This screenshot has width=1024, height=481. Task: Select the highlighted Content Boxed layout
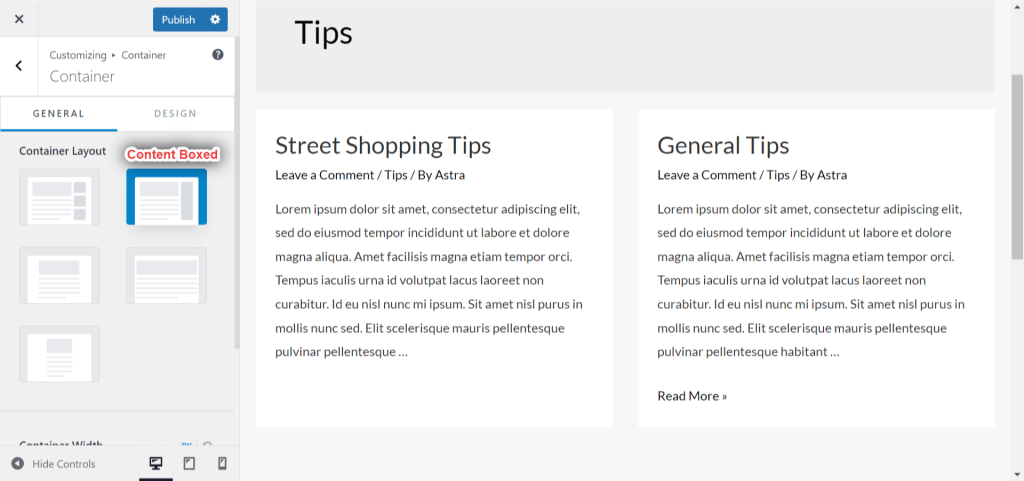click(166, 197)
